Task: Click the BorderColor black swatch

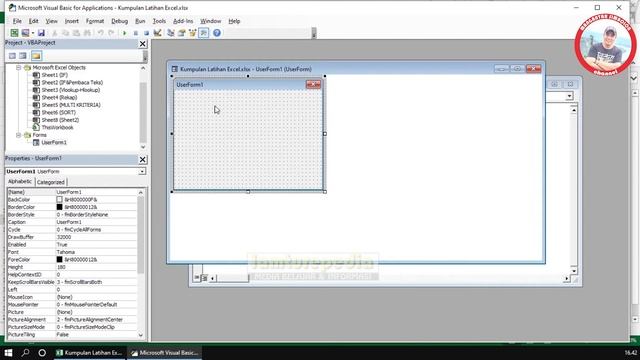Action: (60, 207)
